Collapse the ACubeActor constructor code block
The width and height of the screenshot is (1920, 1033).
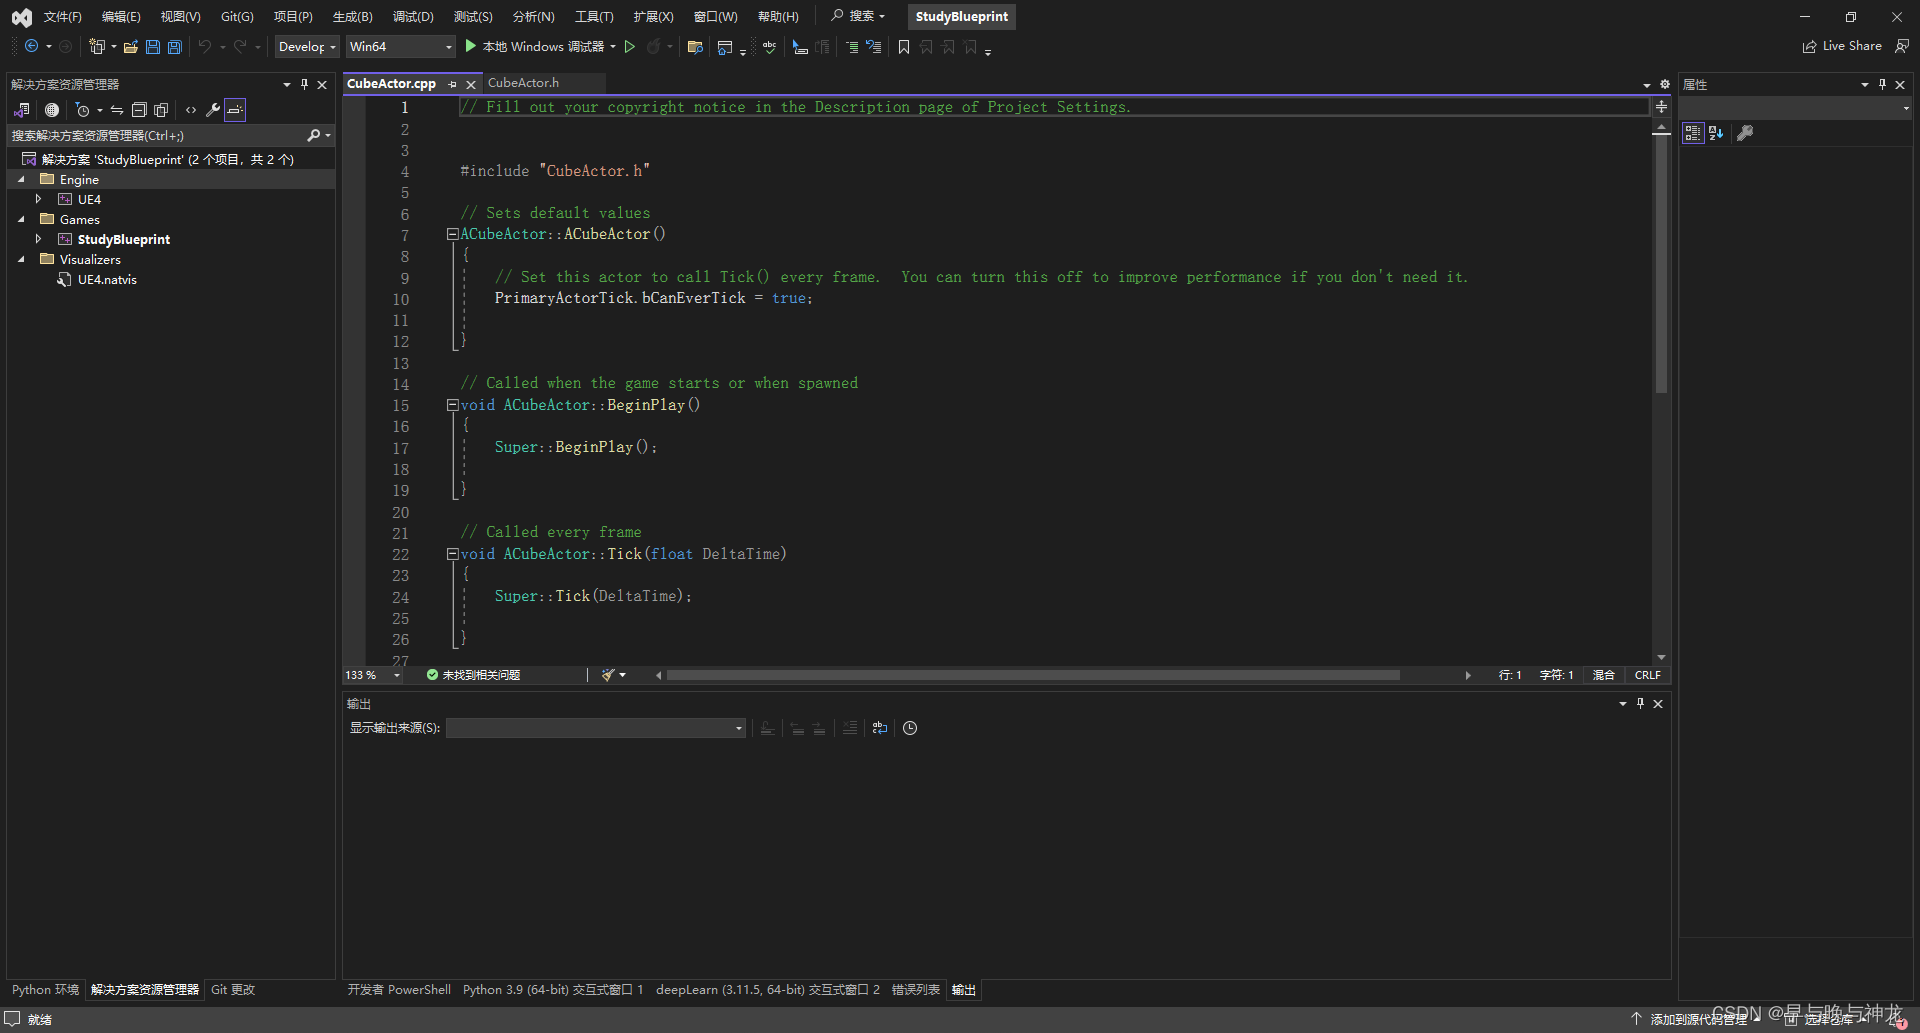(x=452, y=234)
